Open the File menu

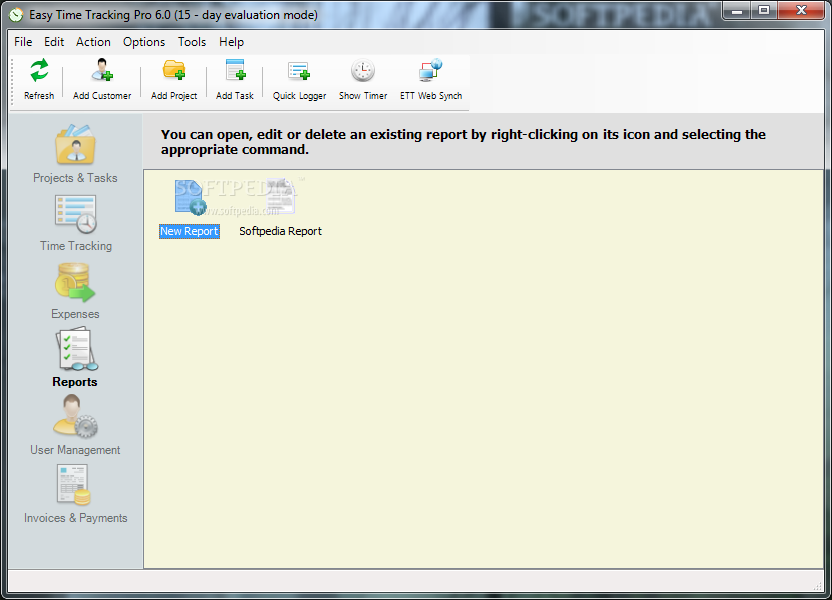pyautogui.click(x=23, y=42)
